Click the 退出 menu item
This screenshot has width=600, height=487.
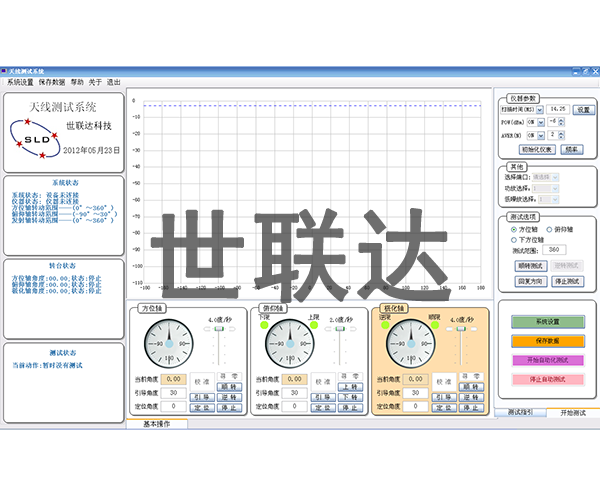tap(114, 82)
